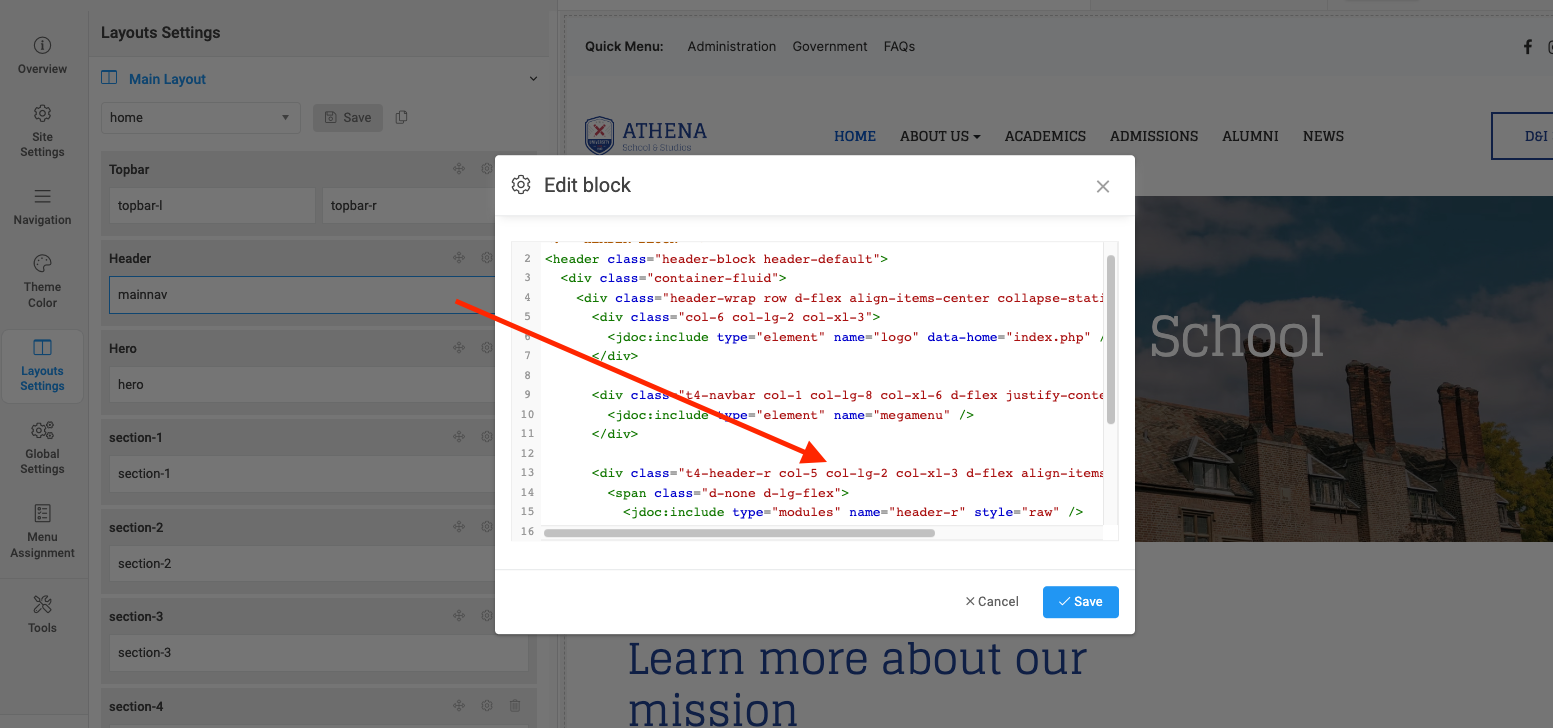Click code line with t4-navbar div
This screenshot has width=1553, height=728.
[847, 395]
